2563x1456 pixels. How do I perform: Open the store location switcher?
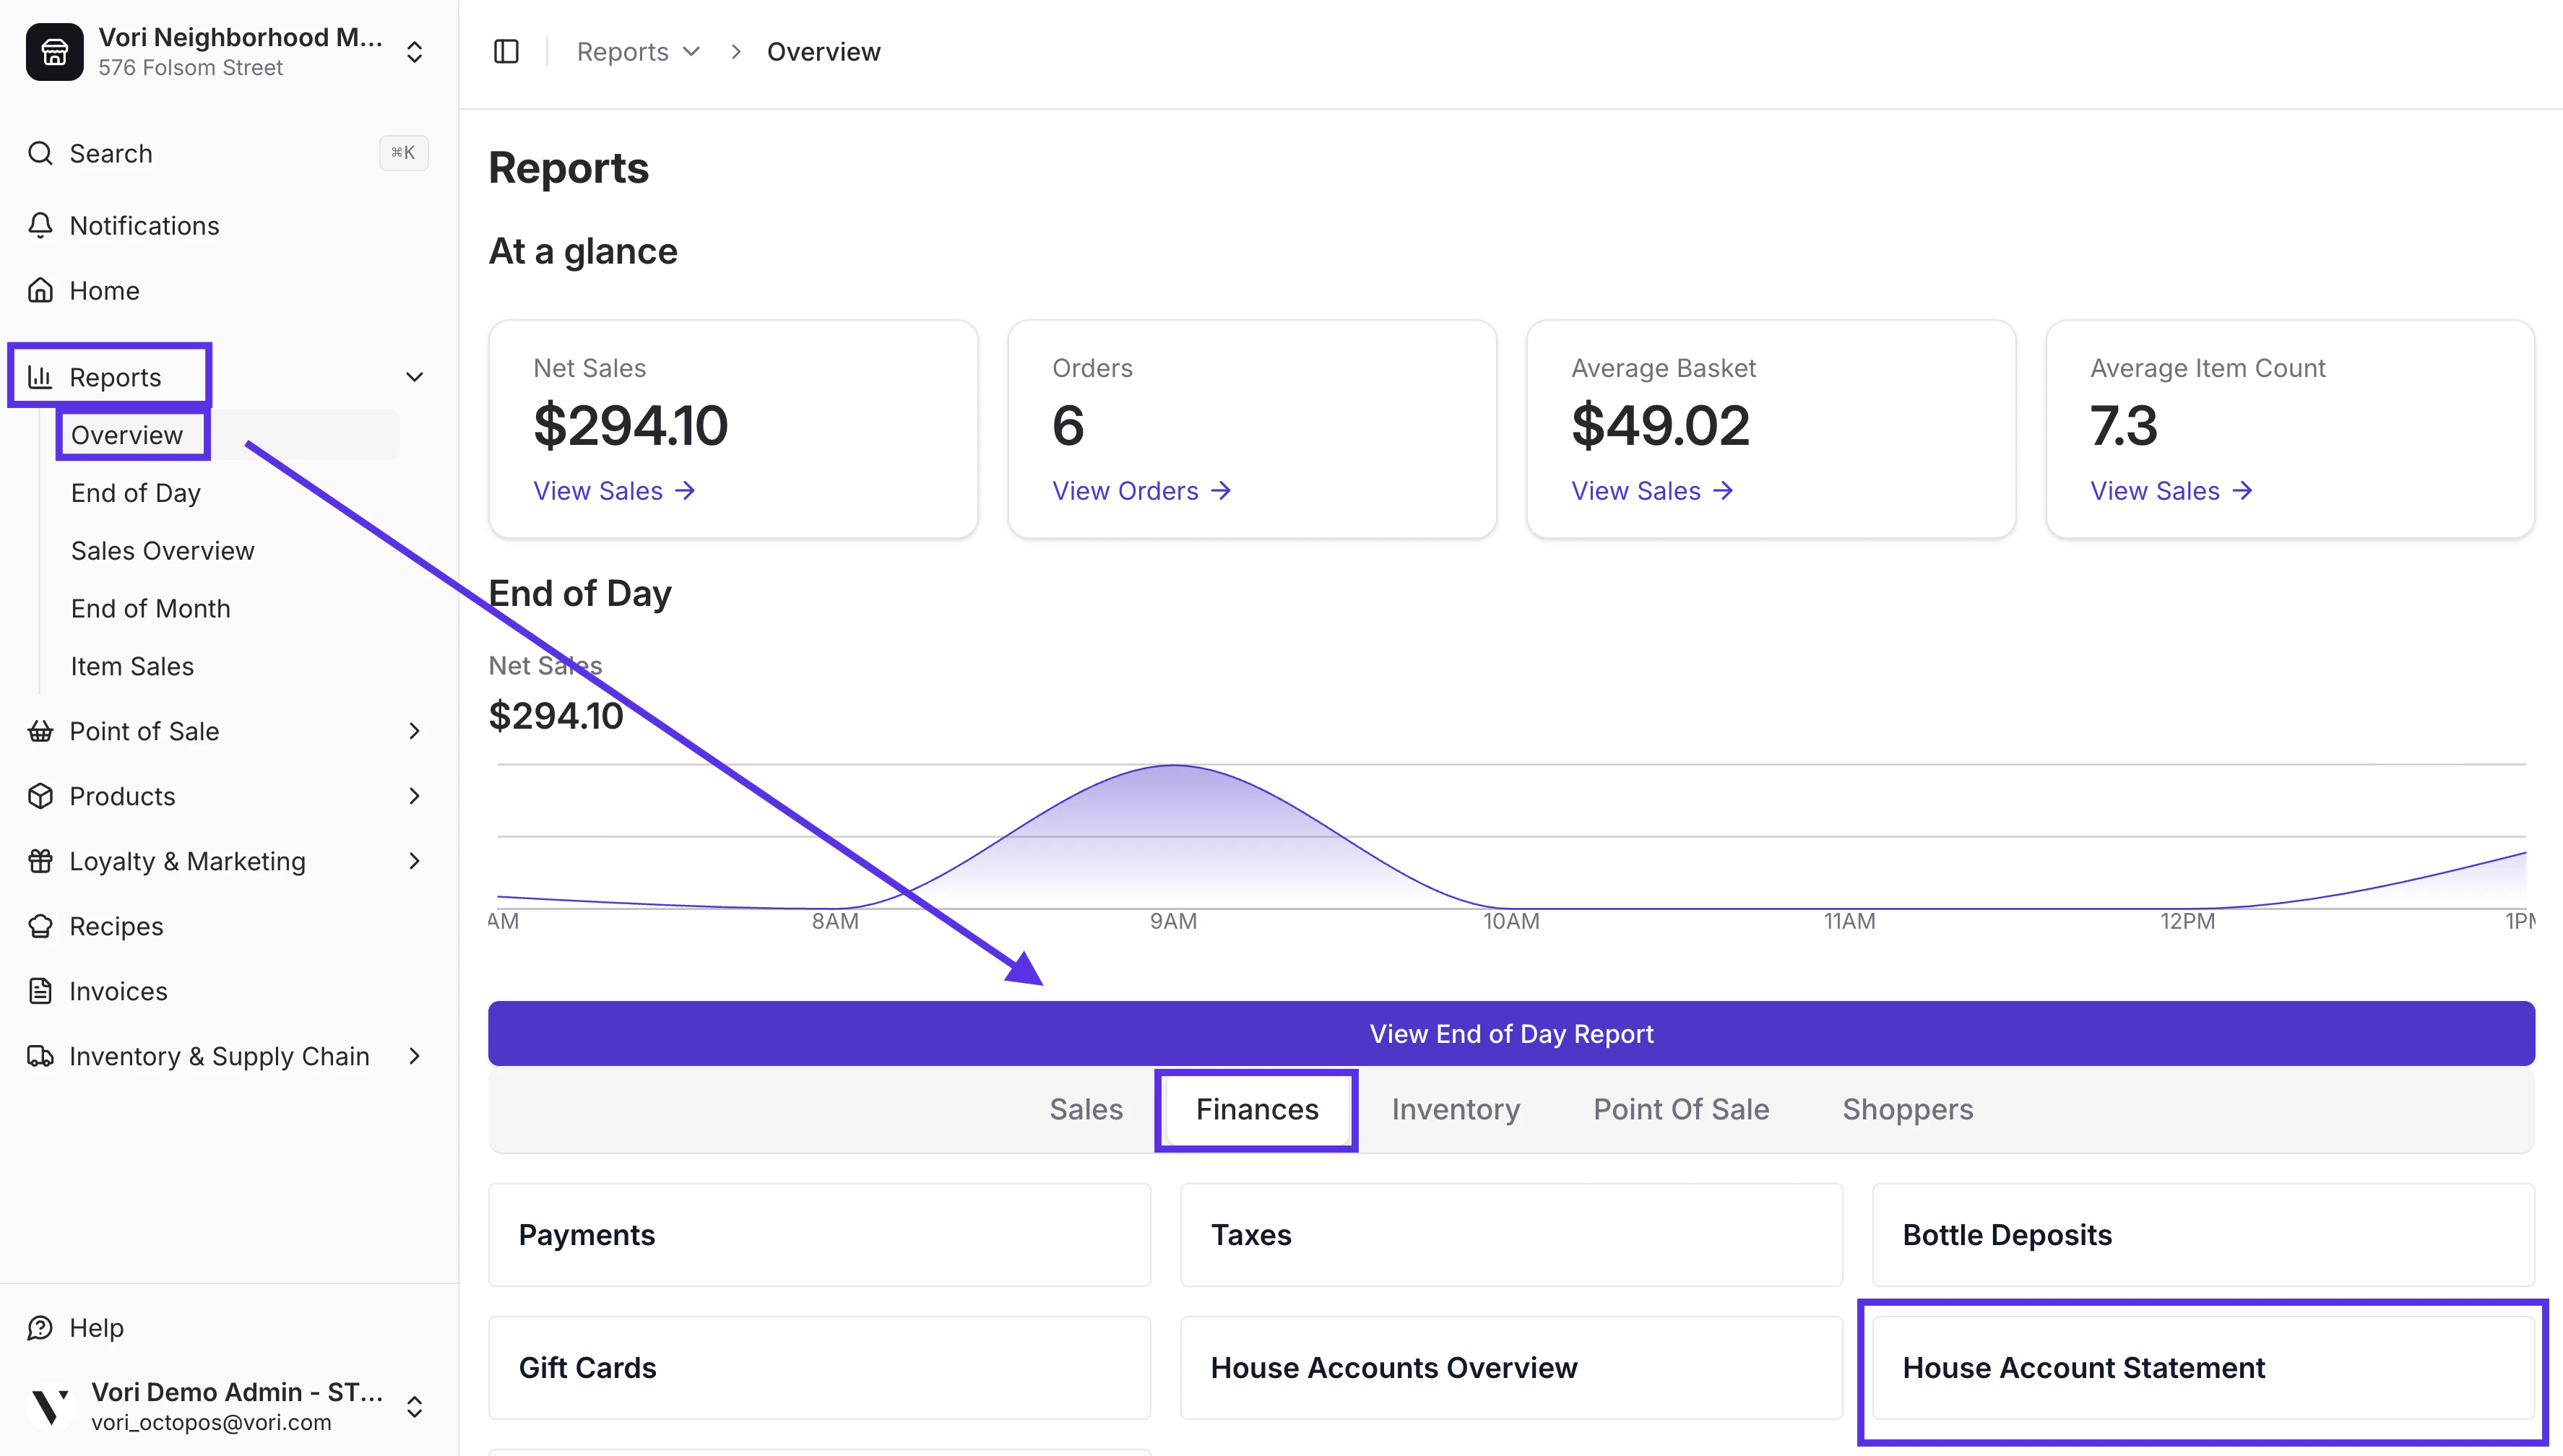click(414, 52)
